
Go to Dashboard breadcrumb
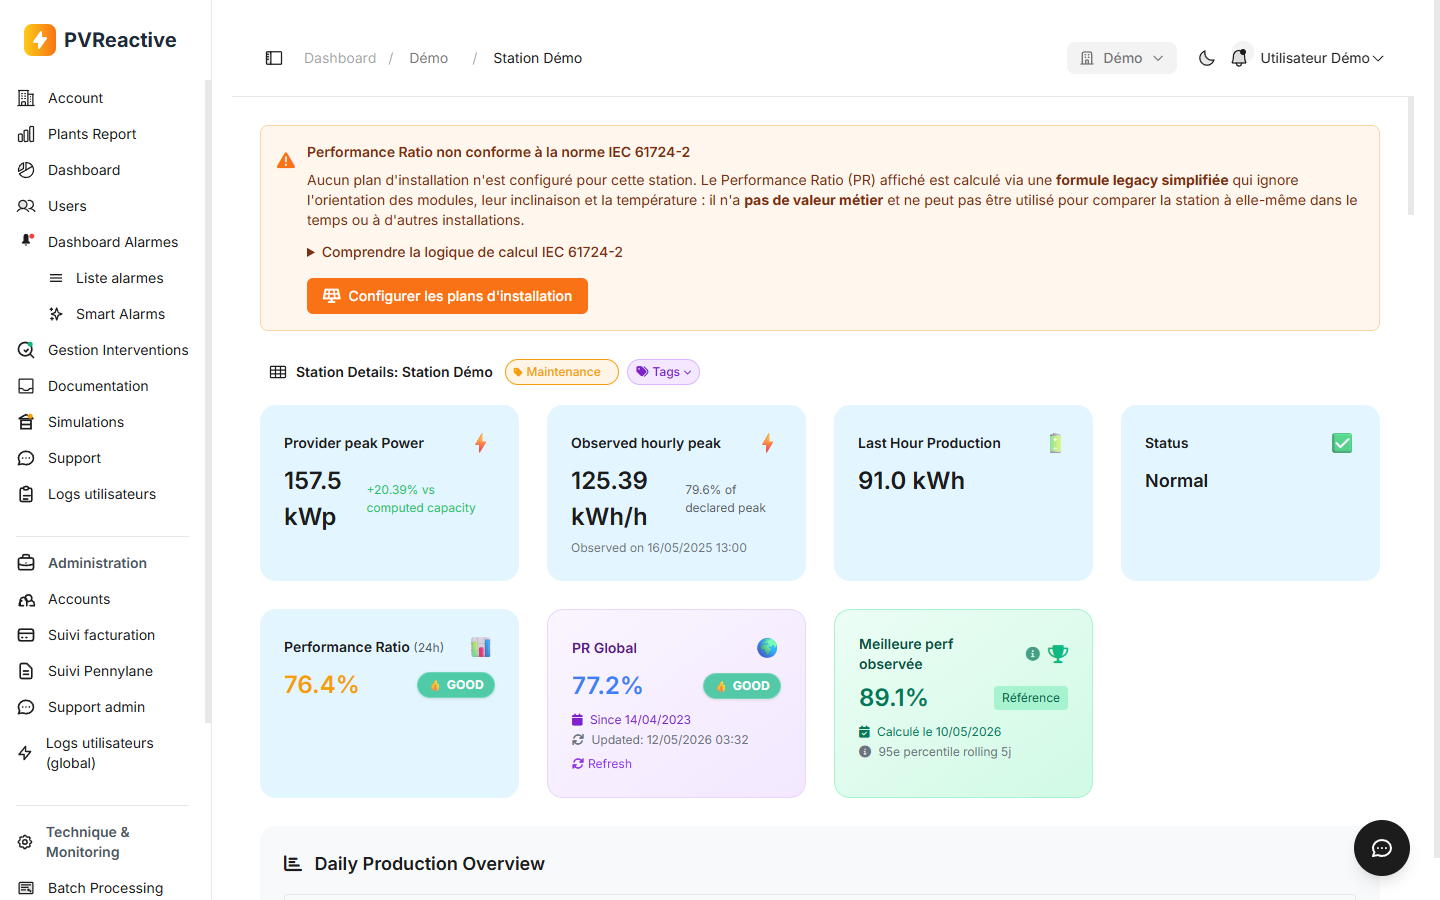point(340,58)
